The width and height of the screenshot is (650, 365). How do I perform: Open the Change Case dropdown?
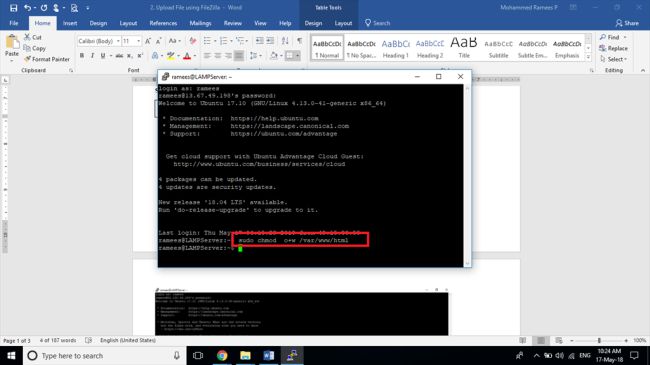click(174, 41)
